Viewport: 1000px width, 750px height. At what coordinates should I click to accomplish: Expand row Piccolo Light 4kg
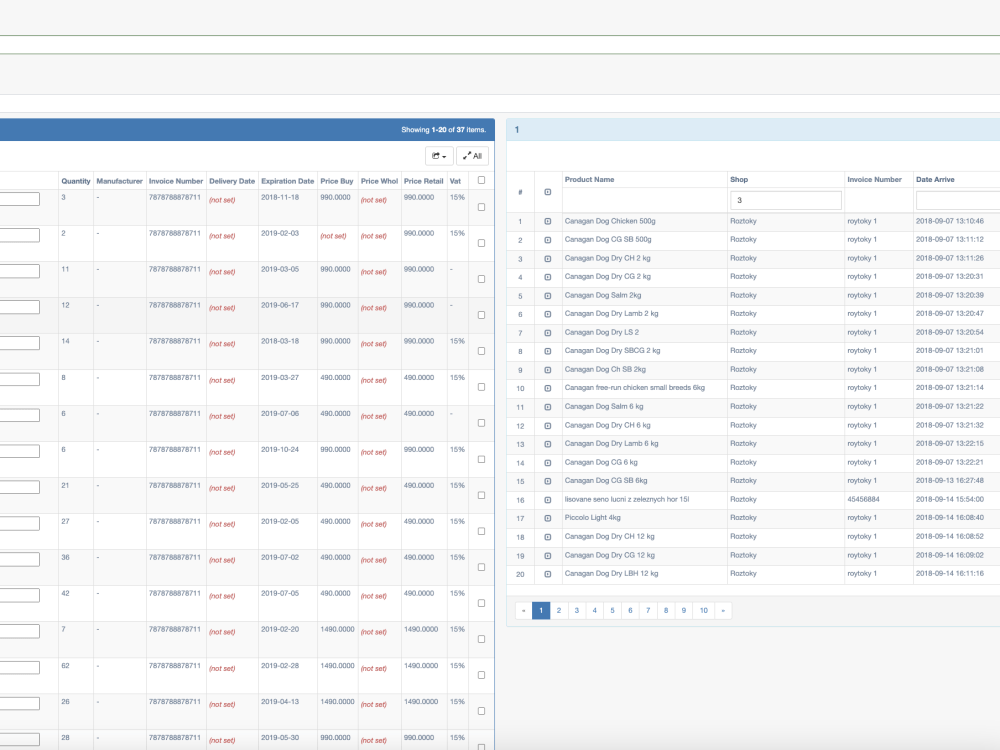548,518
